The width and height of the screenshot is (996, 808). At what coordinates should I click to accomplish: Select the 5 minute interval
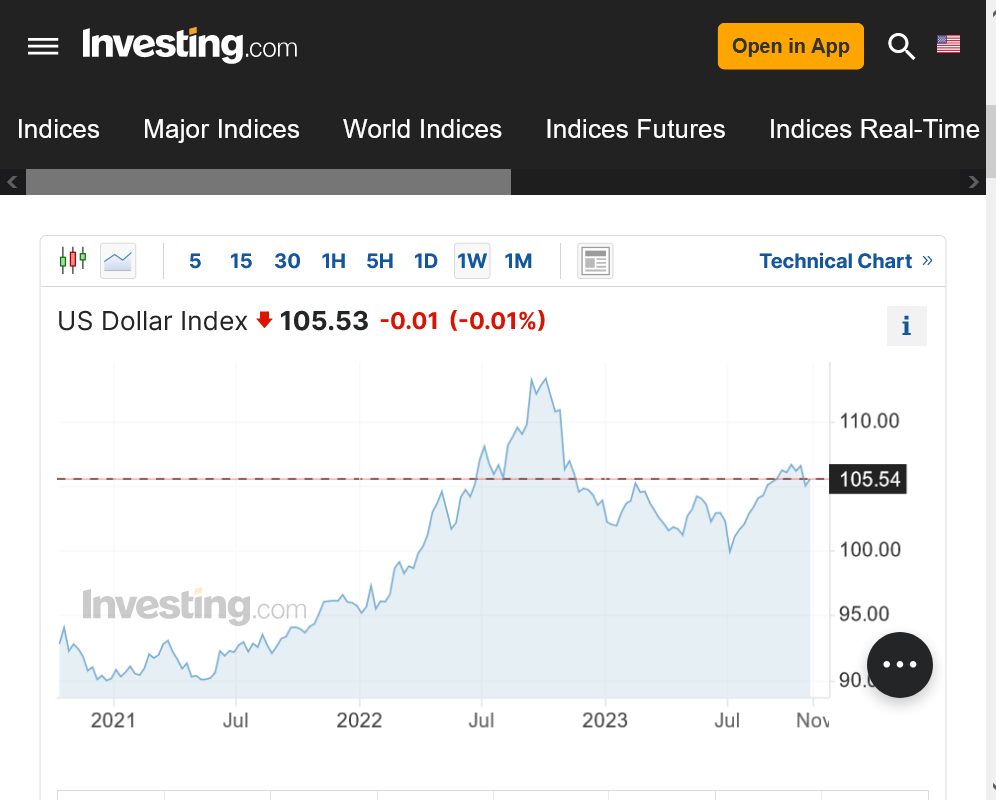click(195, 261)
